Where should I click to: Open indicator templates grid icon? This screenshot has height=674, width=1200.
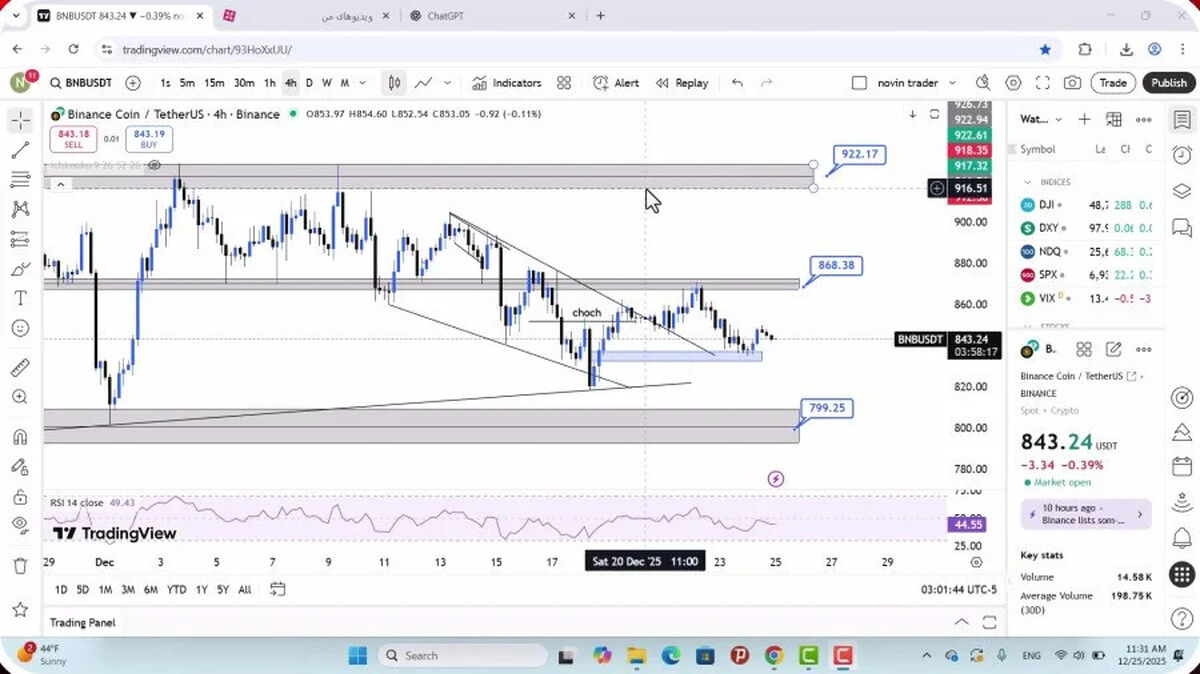(564, 83)
